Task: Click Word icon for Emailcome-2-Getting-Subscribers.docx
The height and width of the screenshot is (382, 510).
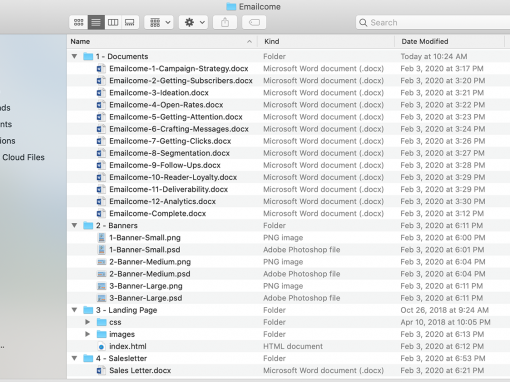Action: 100,81
